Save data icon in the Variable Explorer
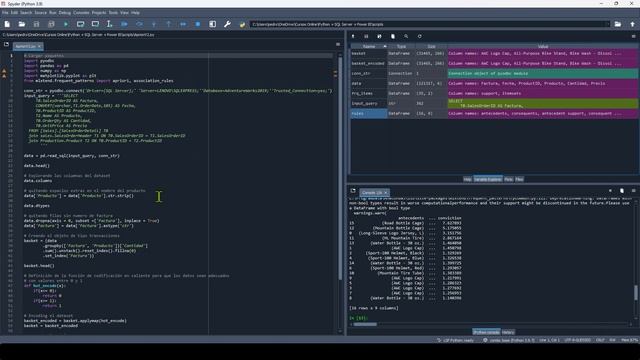Viewport: 640px width, 360px height. coord(366,36)
